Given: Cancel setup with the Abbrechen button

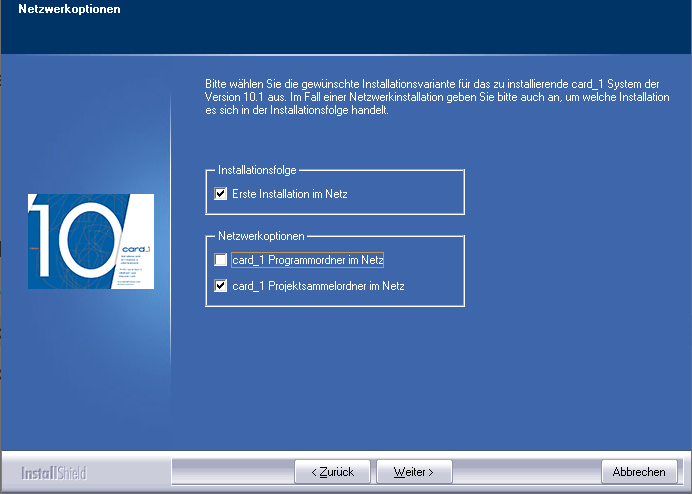Looking at the screenshot, I should [638, 471].
